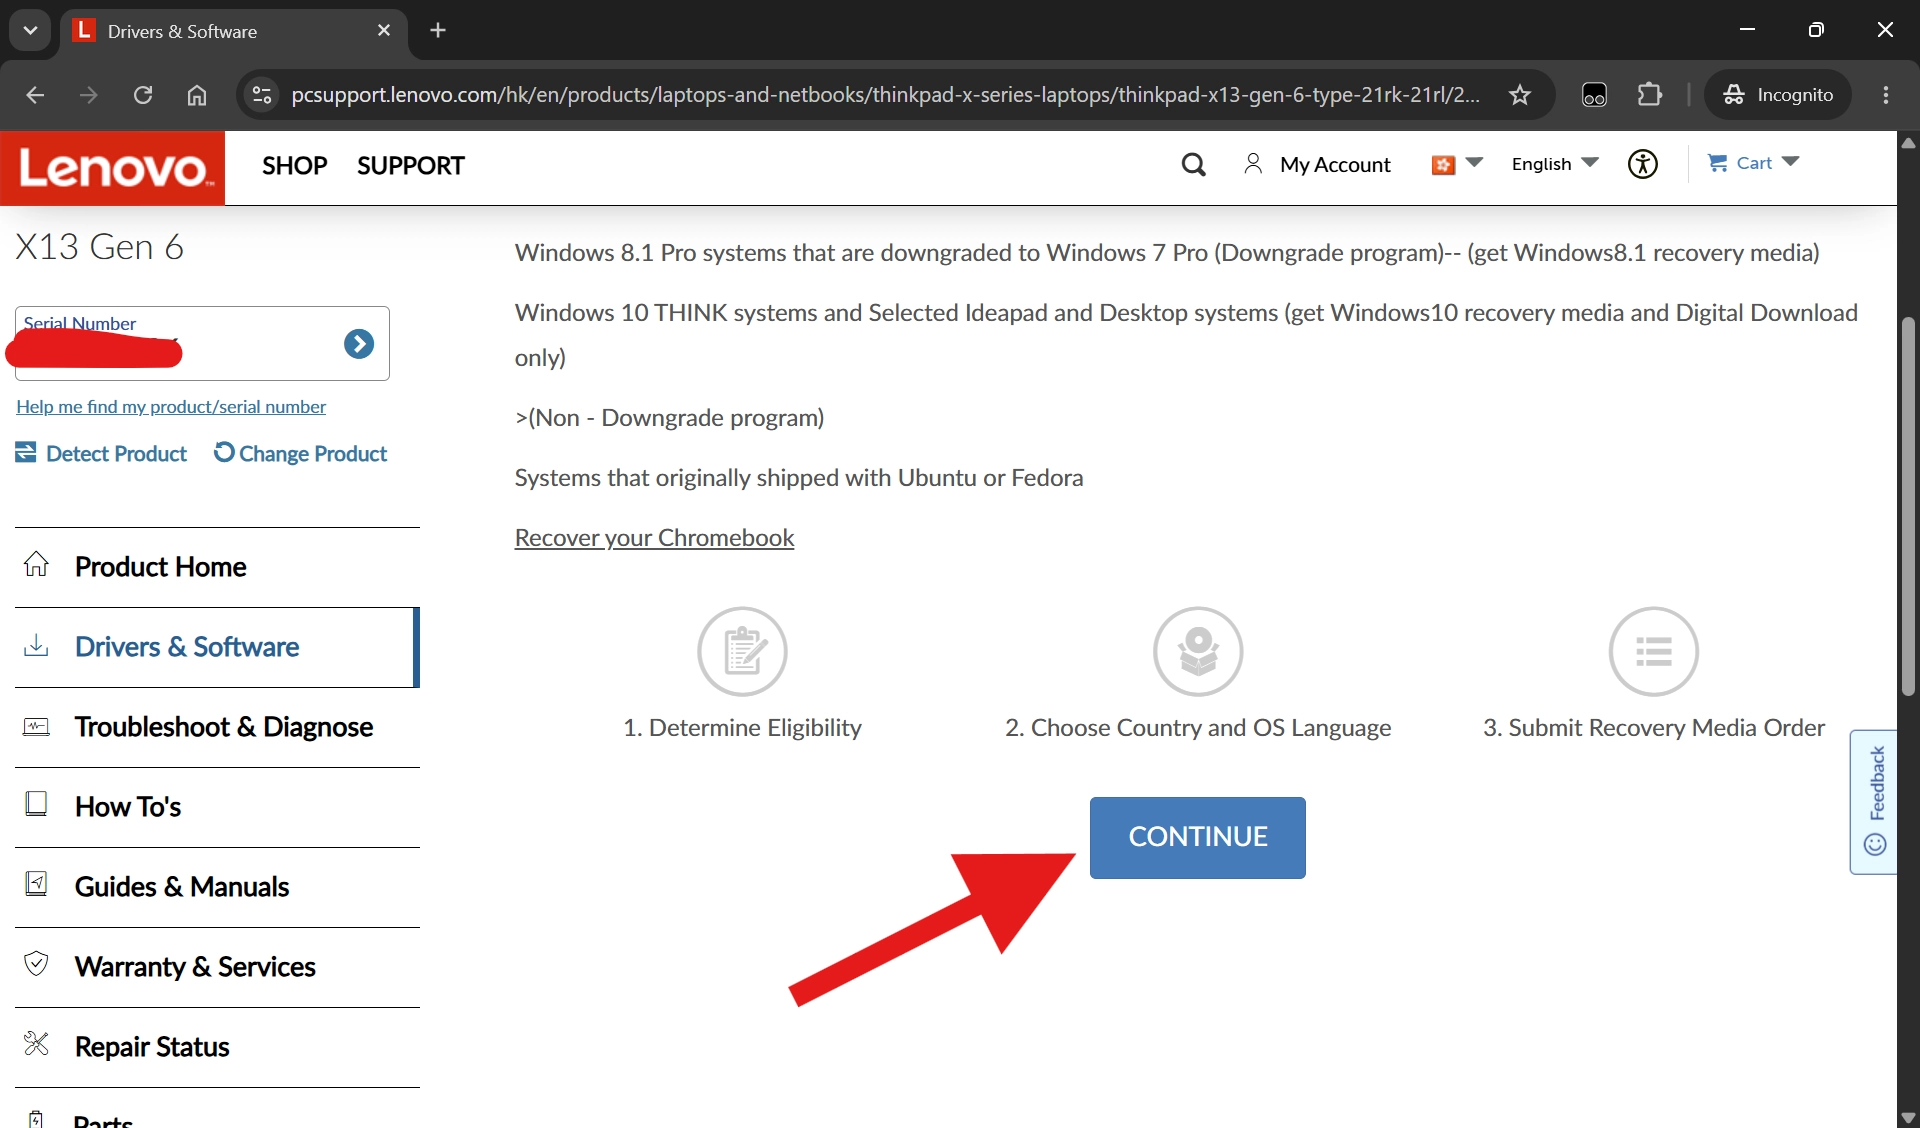
Task: Expand the Cart dropdown arrow
Action: click(1791, 162)
